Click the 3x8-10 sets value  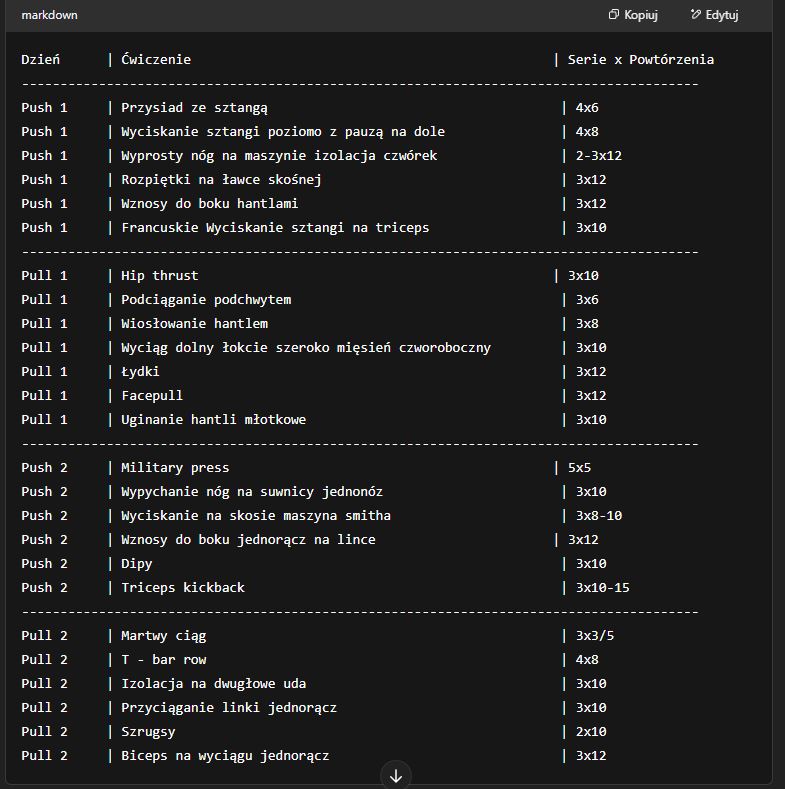(x=599, y=516)
